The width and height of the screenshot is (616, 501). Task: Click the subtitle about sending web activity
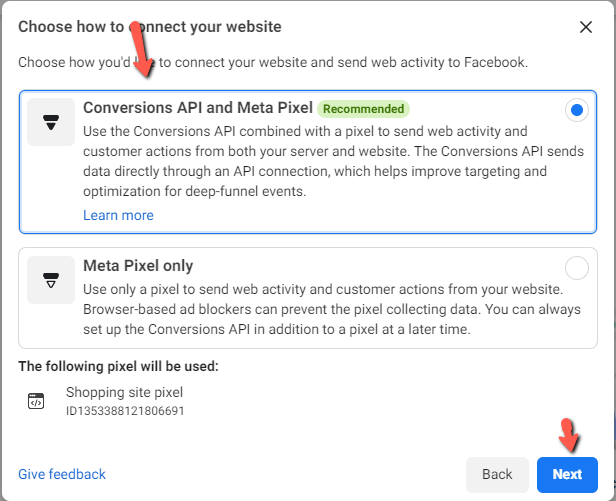pos(273,62)
